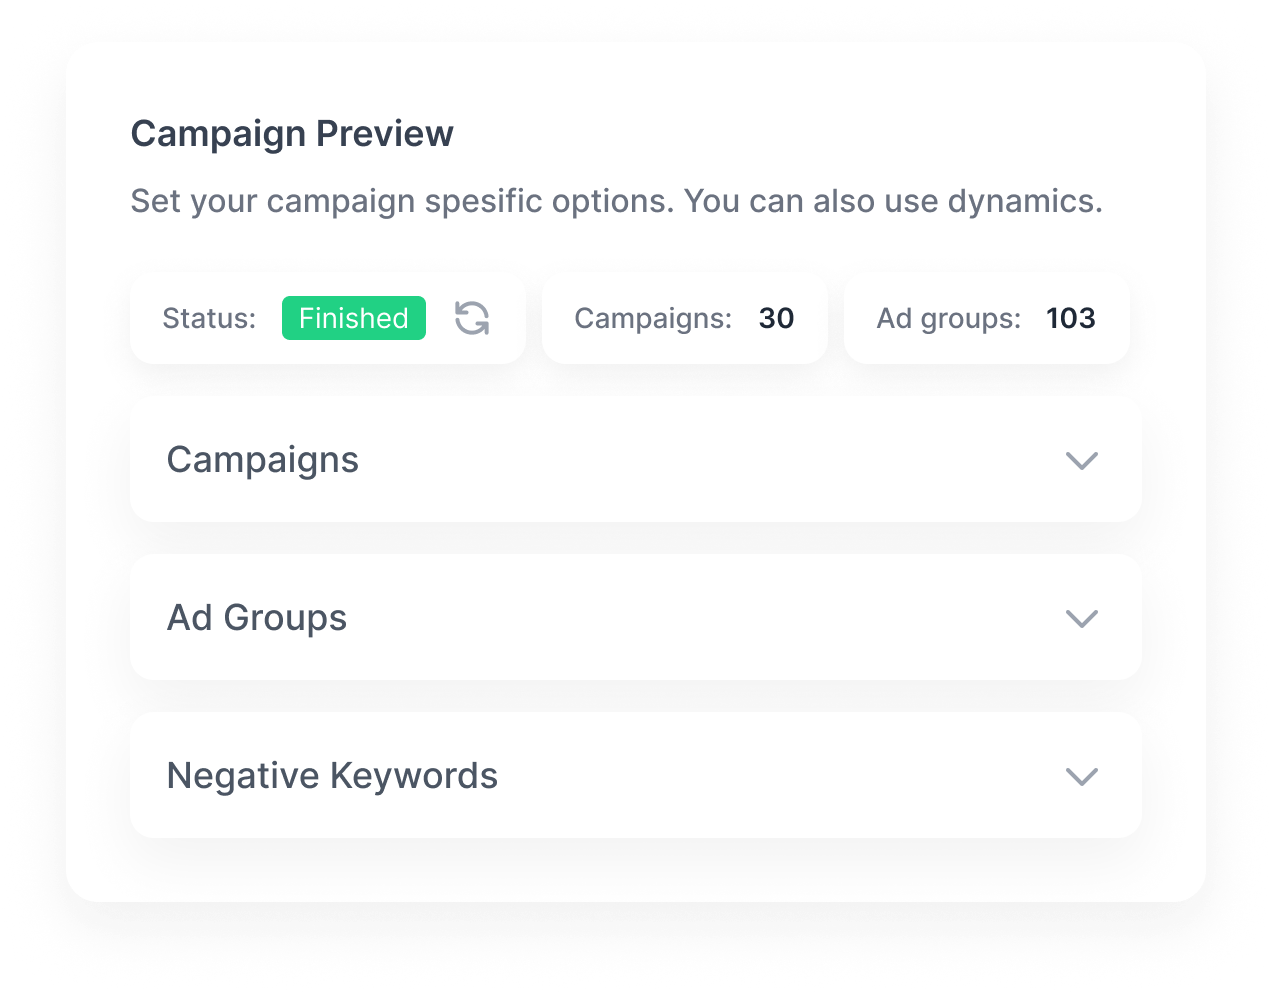Expand the Ad Groups section chevron
This screenshot has height=992, width=1272.
coord(1082,618)
